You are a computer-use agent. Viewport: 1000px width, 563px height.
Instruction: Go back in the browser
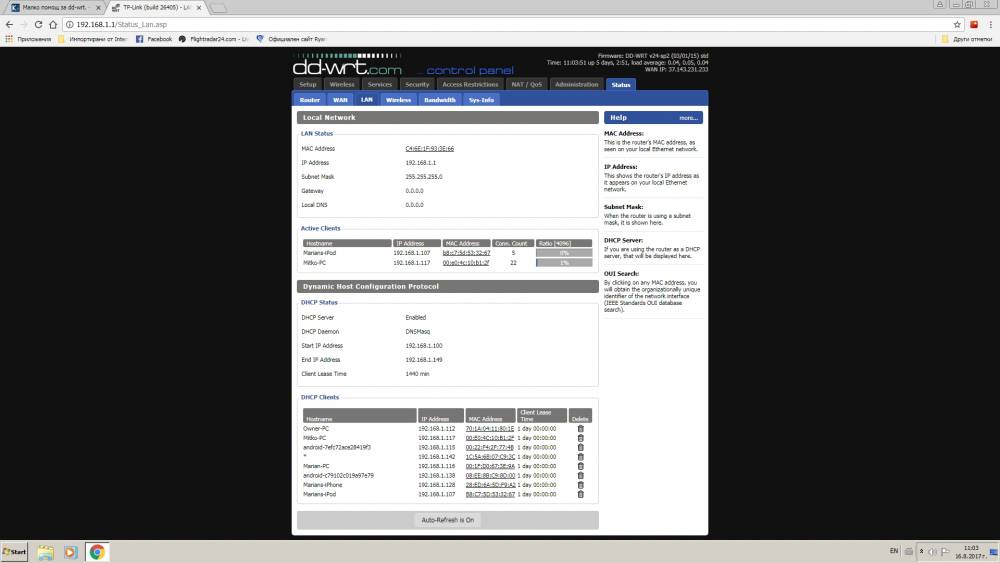pyautogui.click(x=9, y=24)
